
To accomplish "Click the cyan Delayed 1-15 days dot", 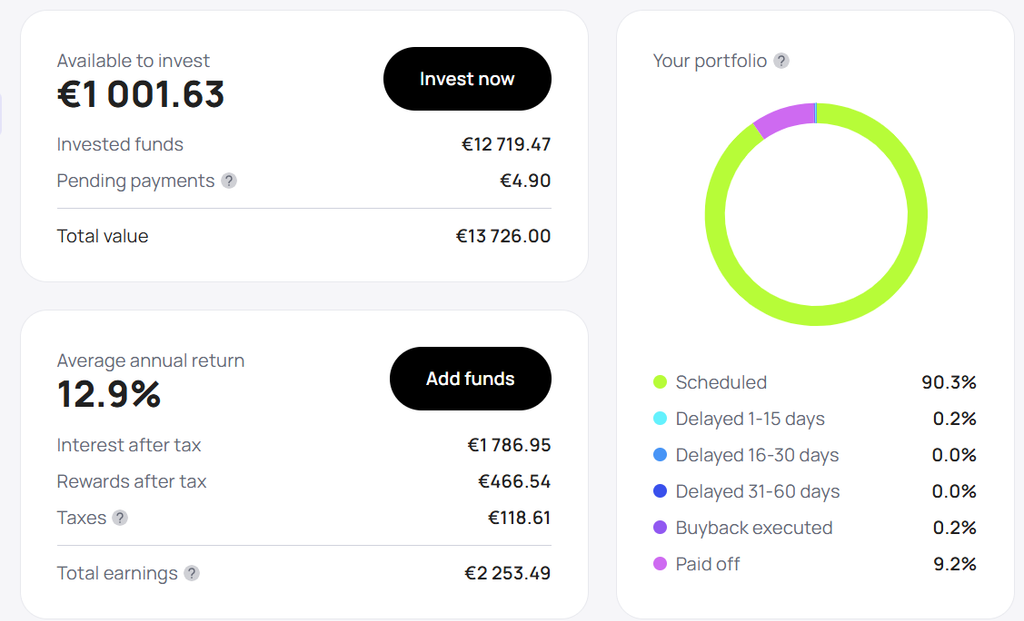I will tap(660, 419).
